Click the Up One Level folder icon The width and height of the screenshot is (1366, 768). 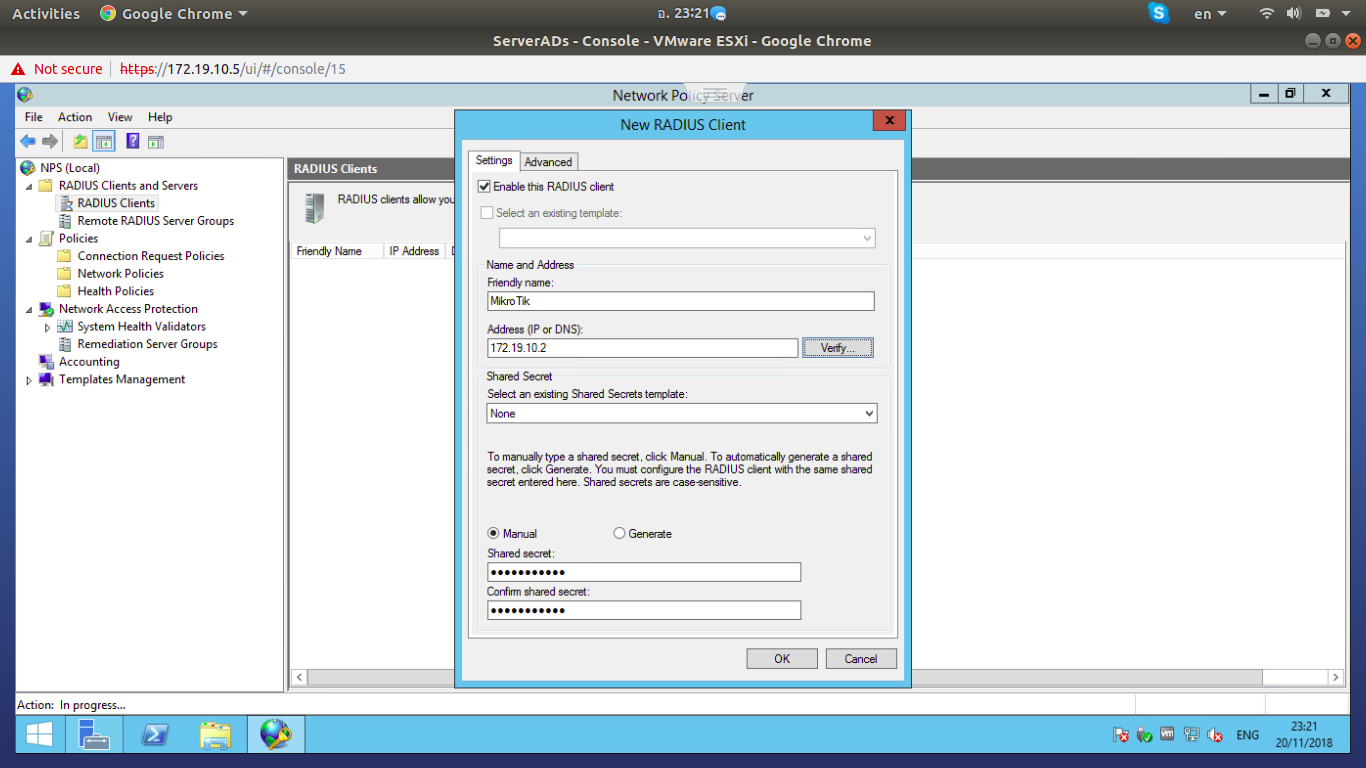point(80,142)
